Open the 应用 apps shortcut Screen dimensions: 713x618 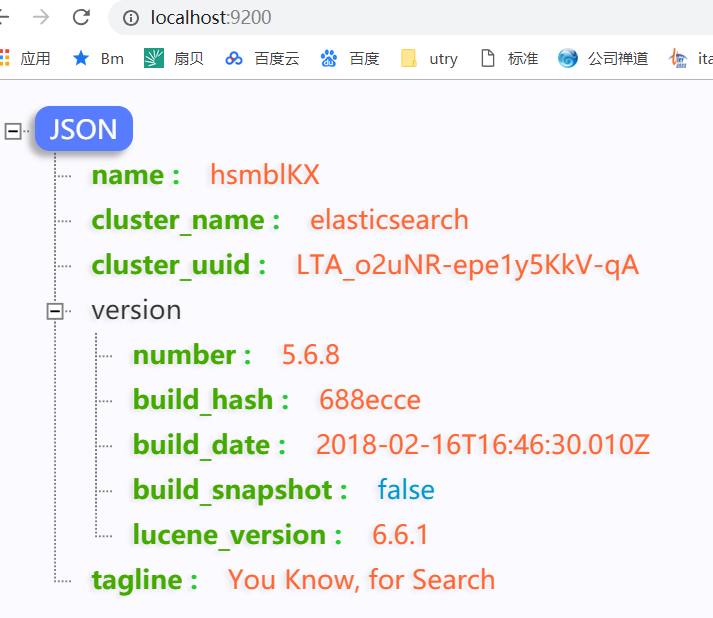point(25,59)
